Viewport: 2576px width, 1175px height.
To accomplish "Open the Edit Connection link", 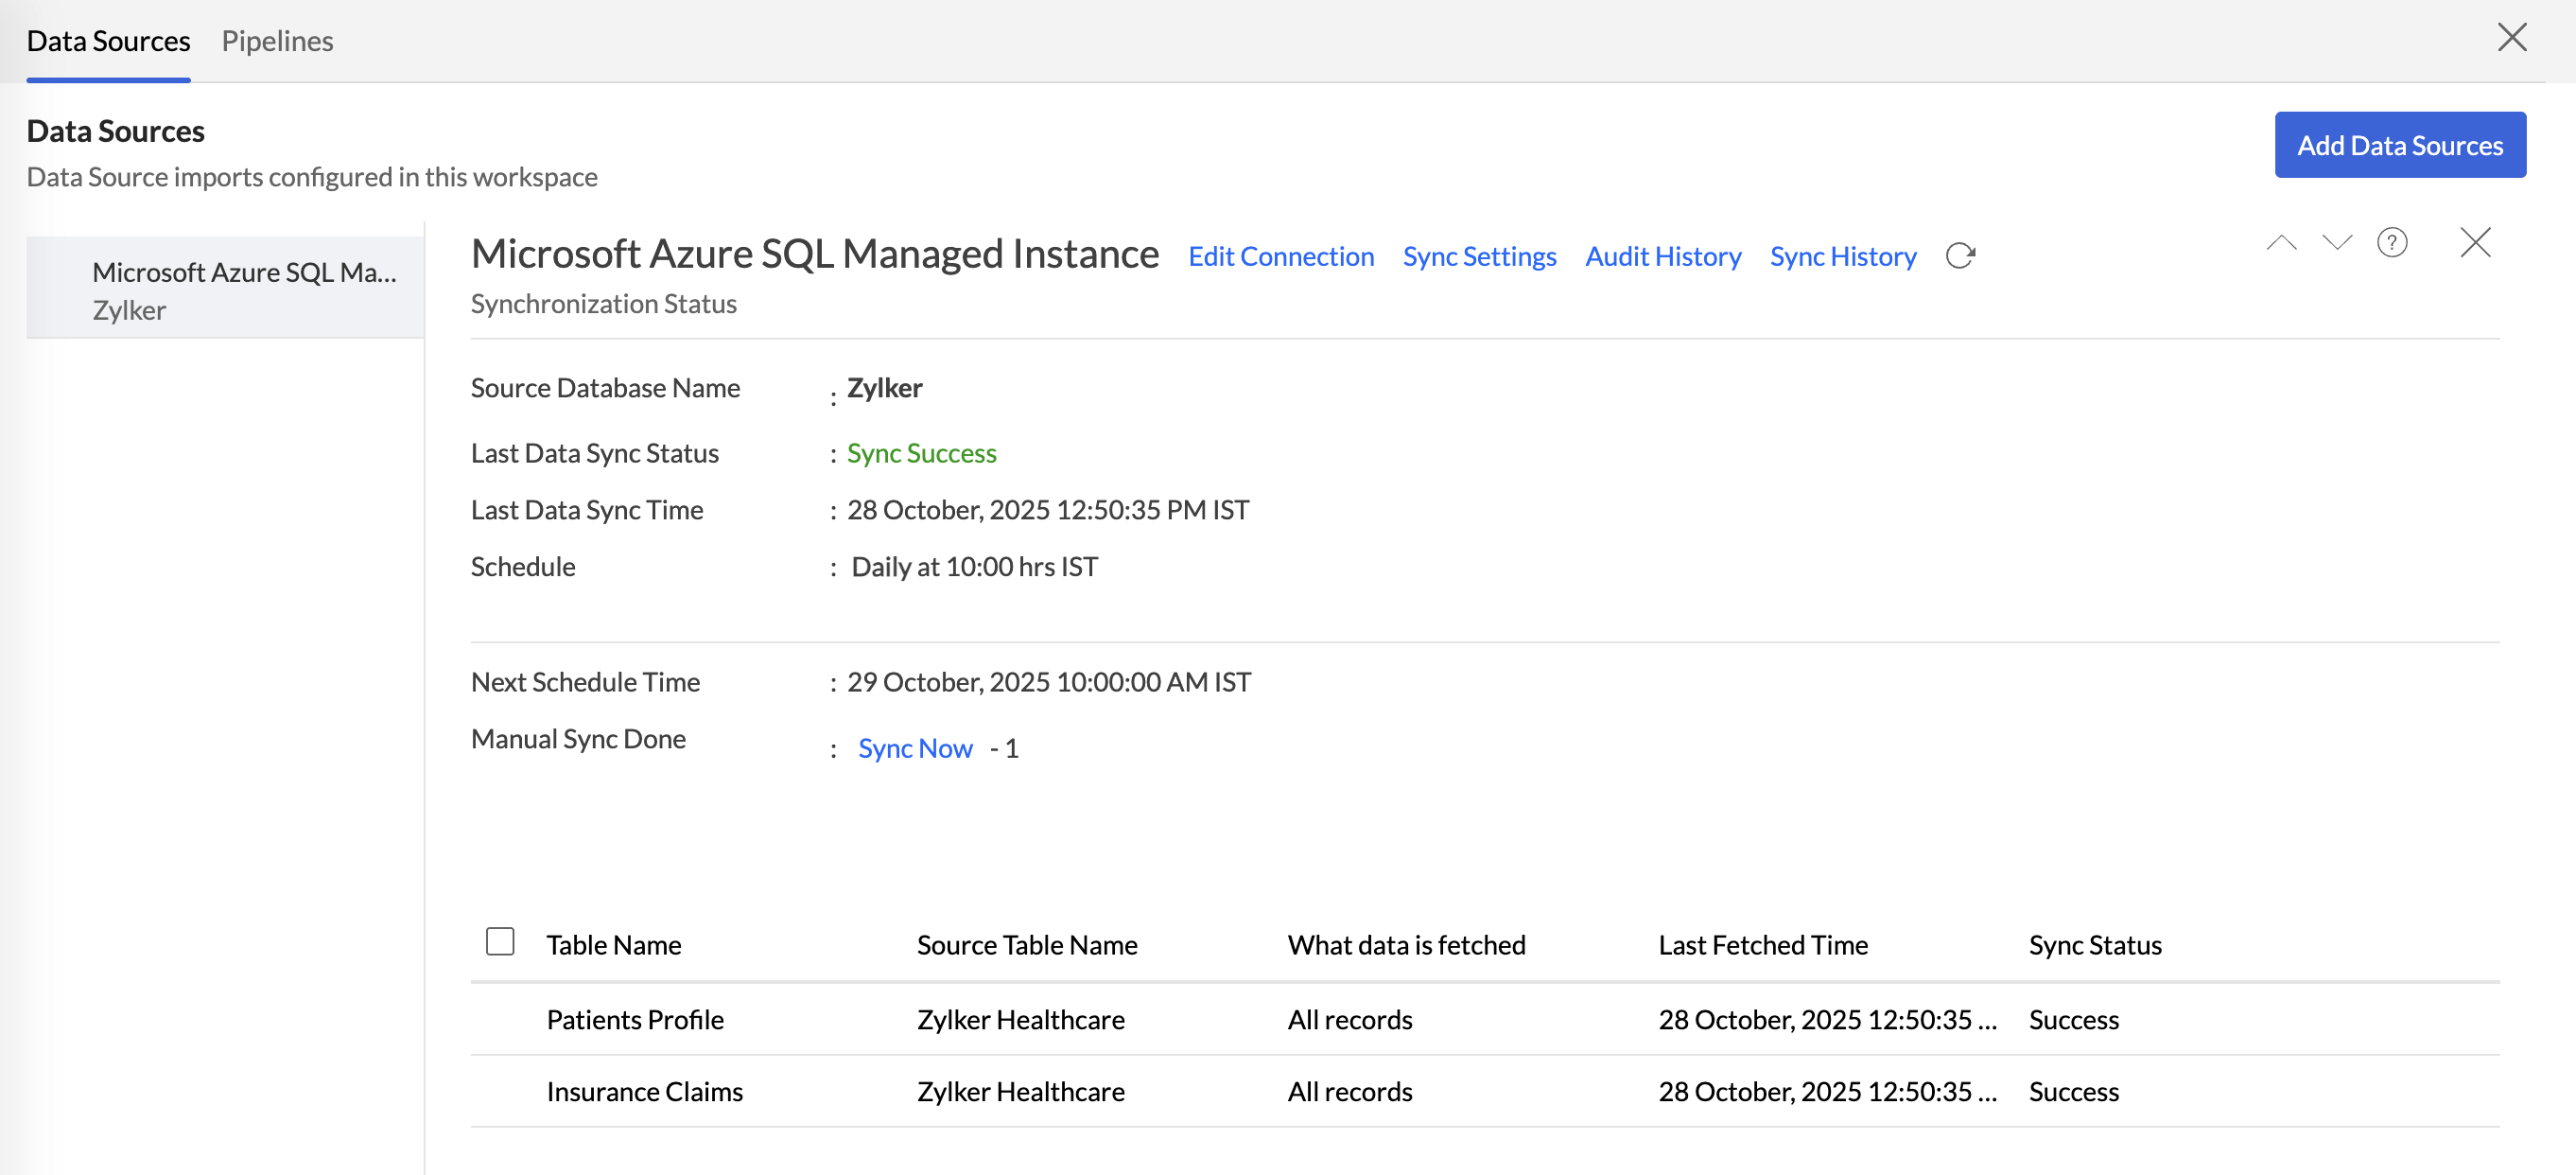I will coord(1280,257).
